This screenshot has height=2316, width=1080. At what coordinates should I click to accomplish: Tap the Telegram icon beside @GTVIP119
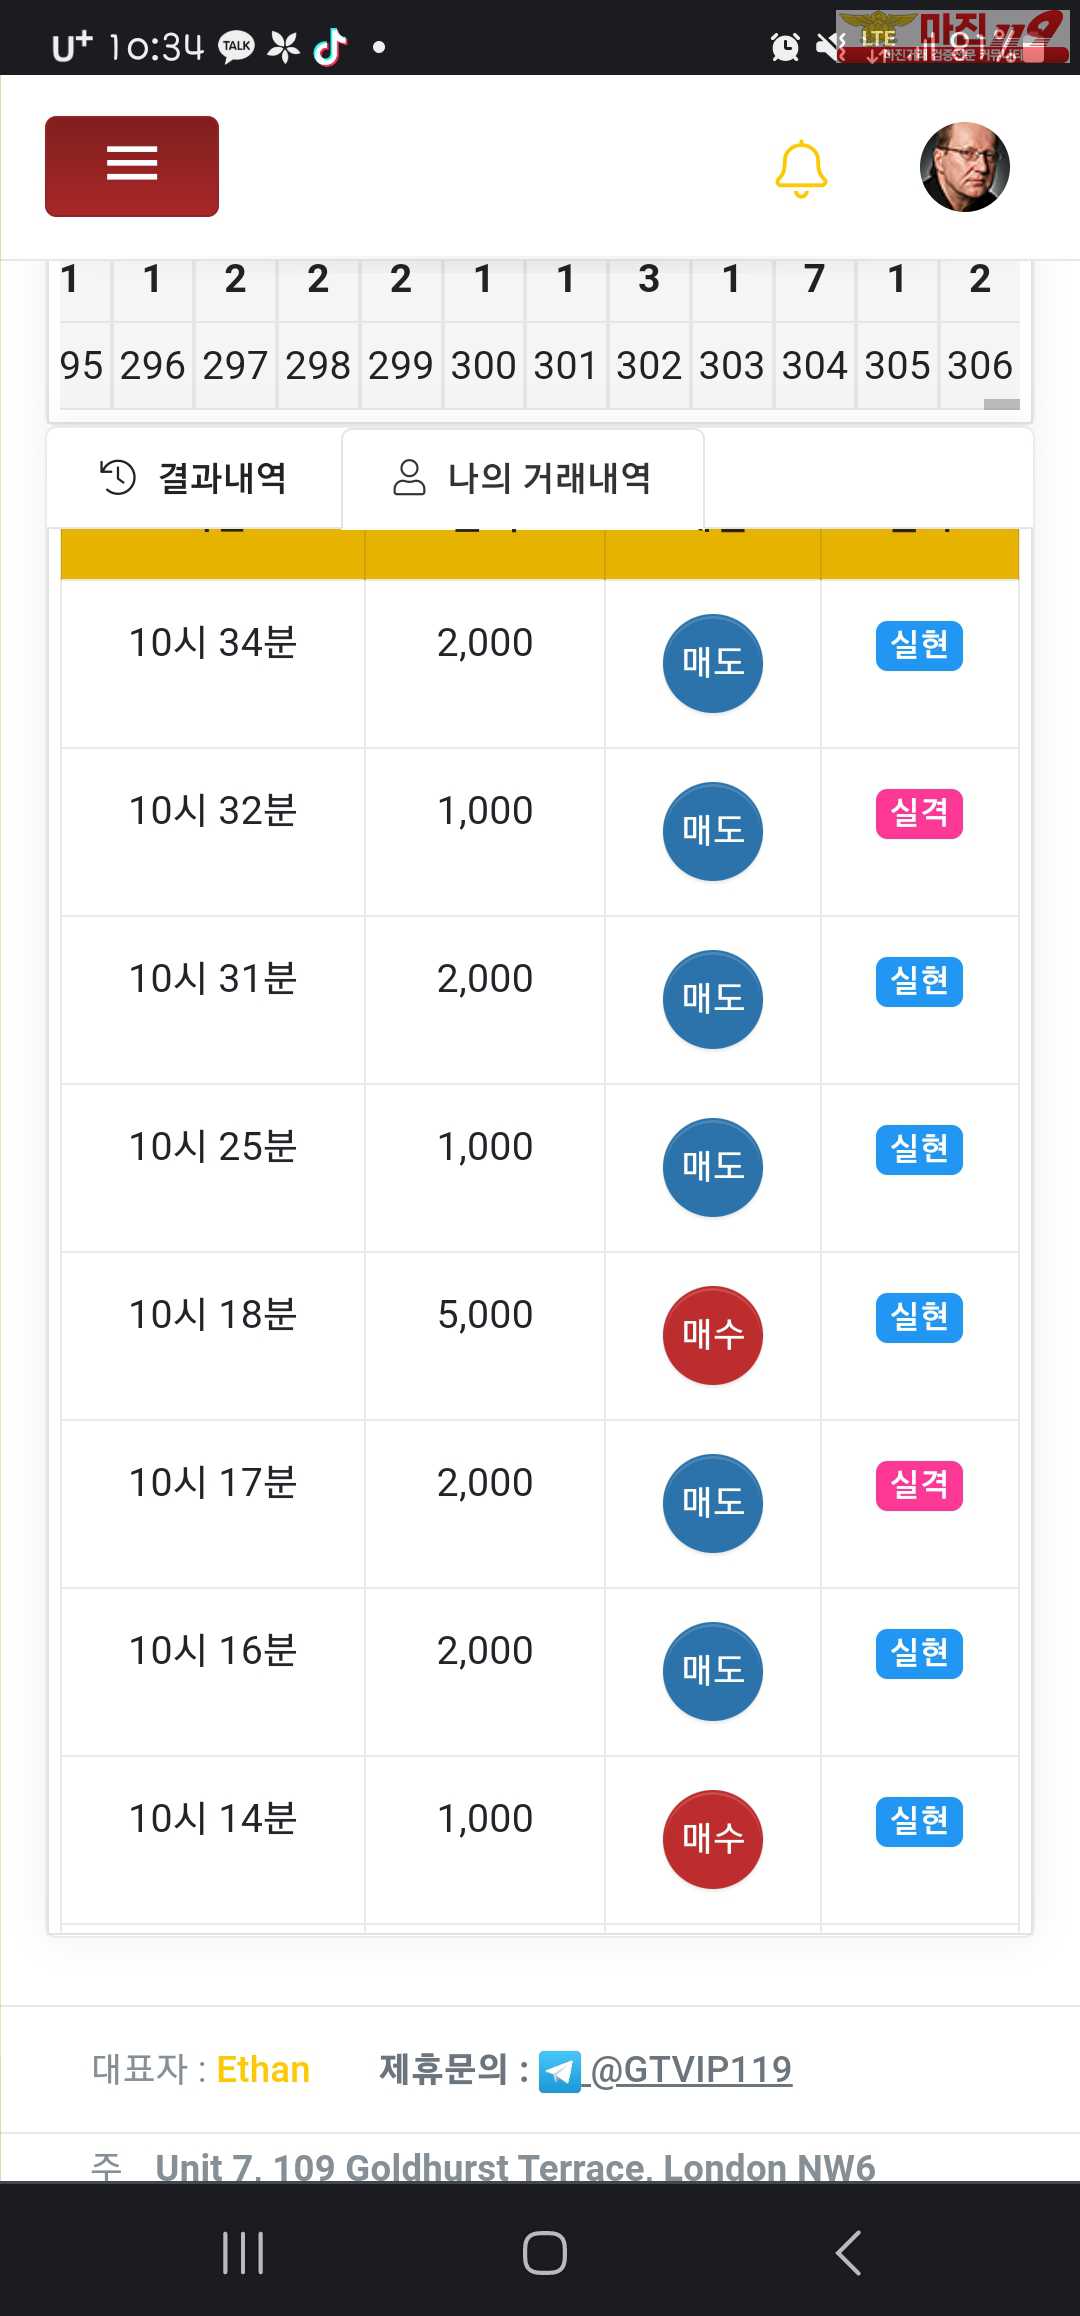pos(559,2071)
